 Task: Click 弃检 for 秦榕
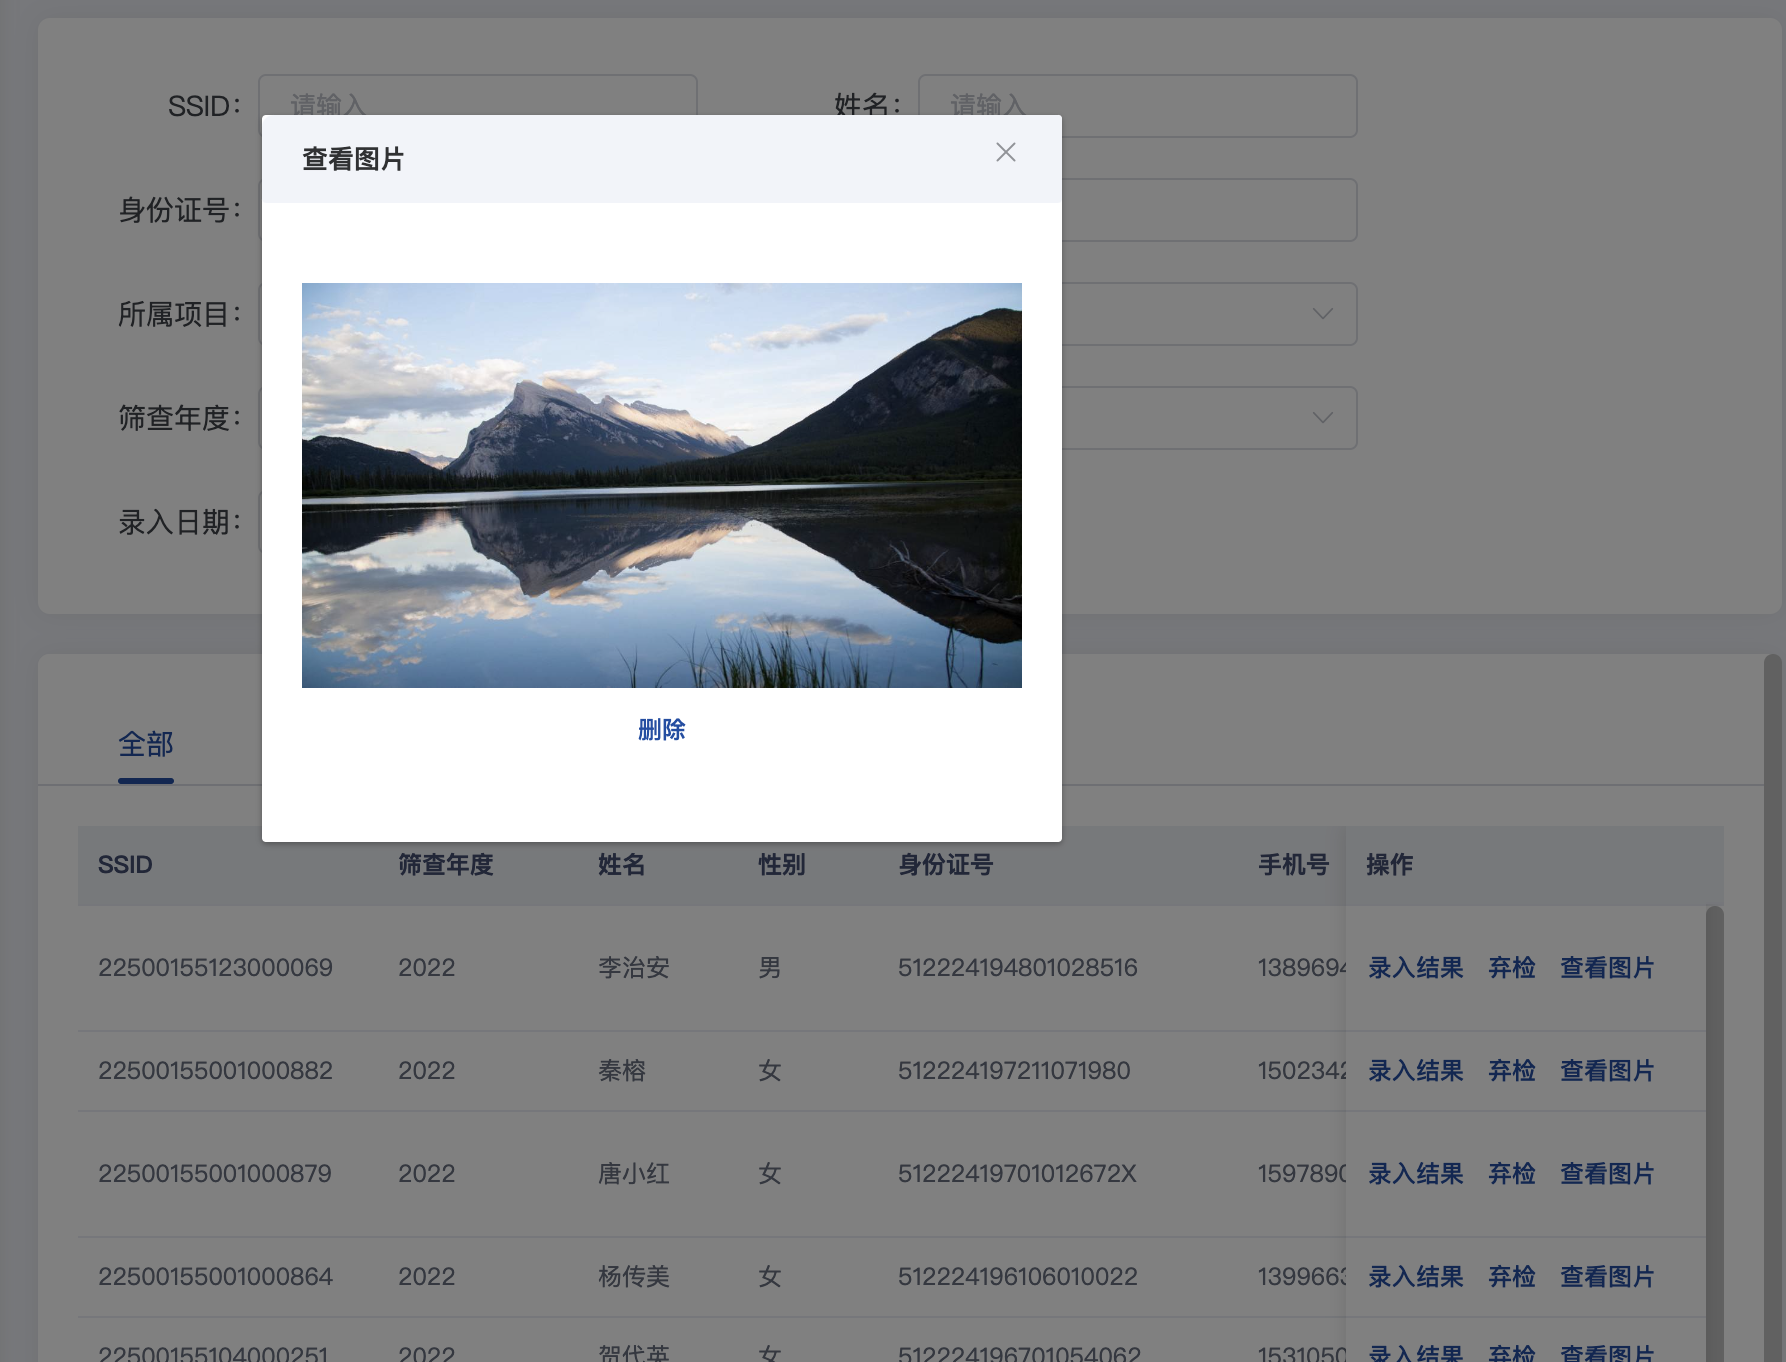(1512, 1071)
